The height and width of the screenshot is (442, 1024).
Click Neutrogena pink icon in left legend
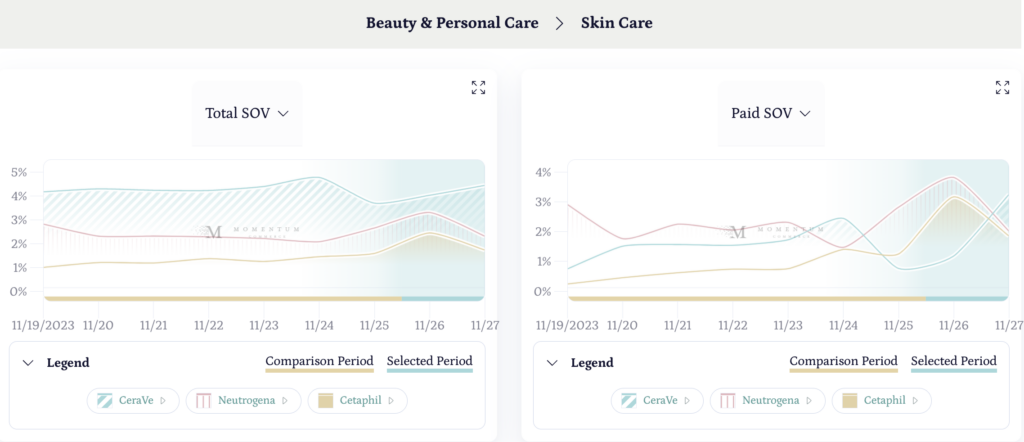pos(203,401)
